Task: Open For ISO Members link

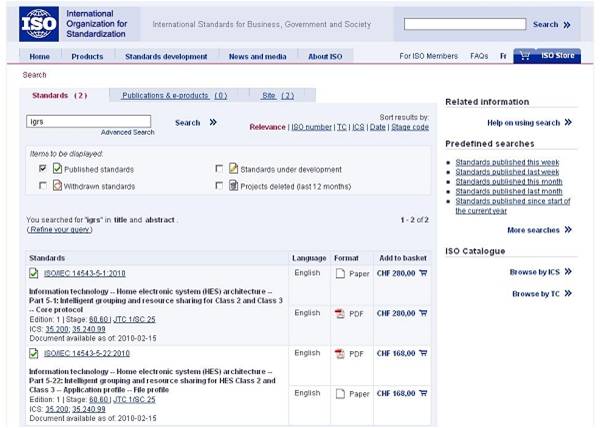Action: (428, 56)
